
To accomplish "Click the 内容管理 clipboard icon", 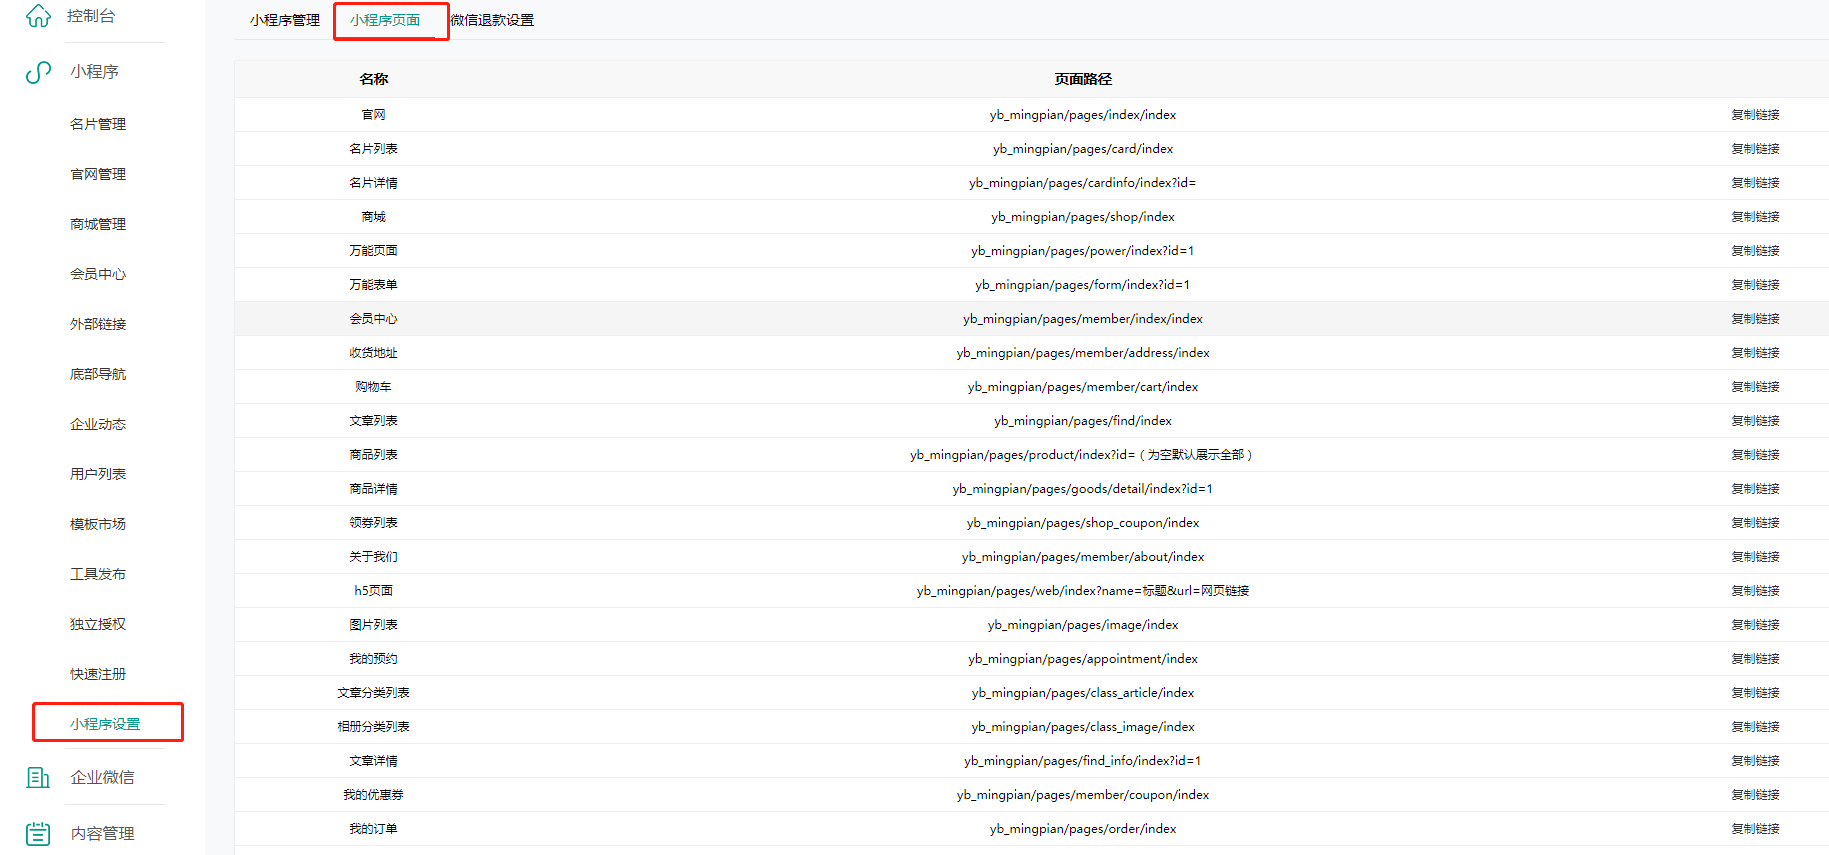I will 38,833.
